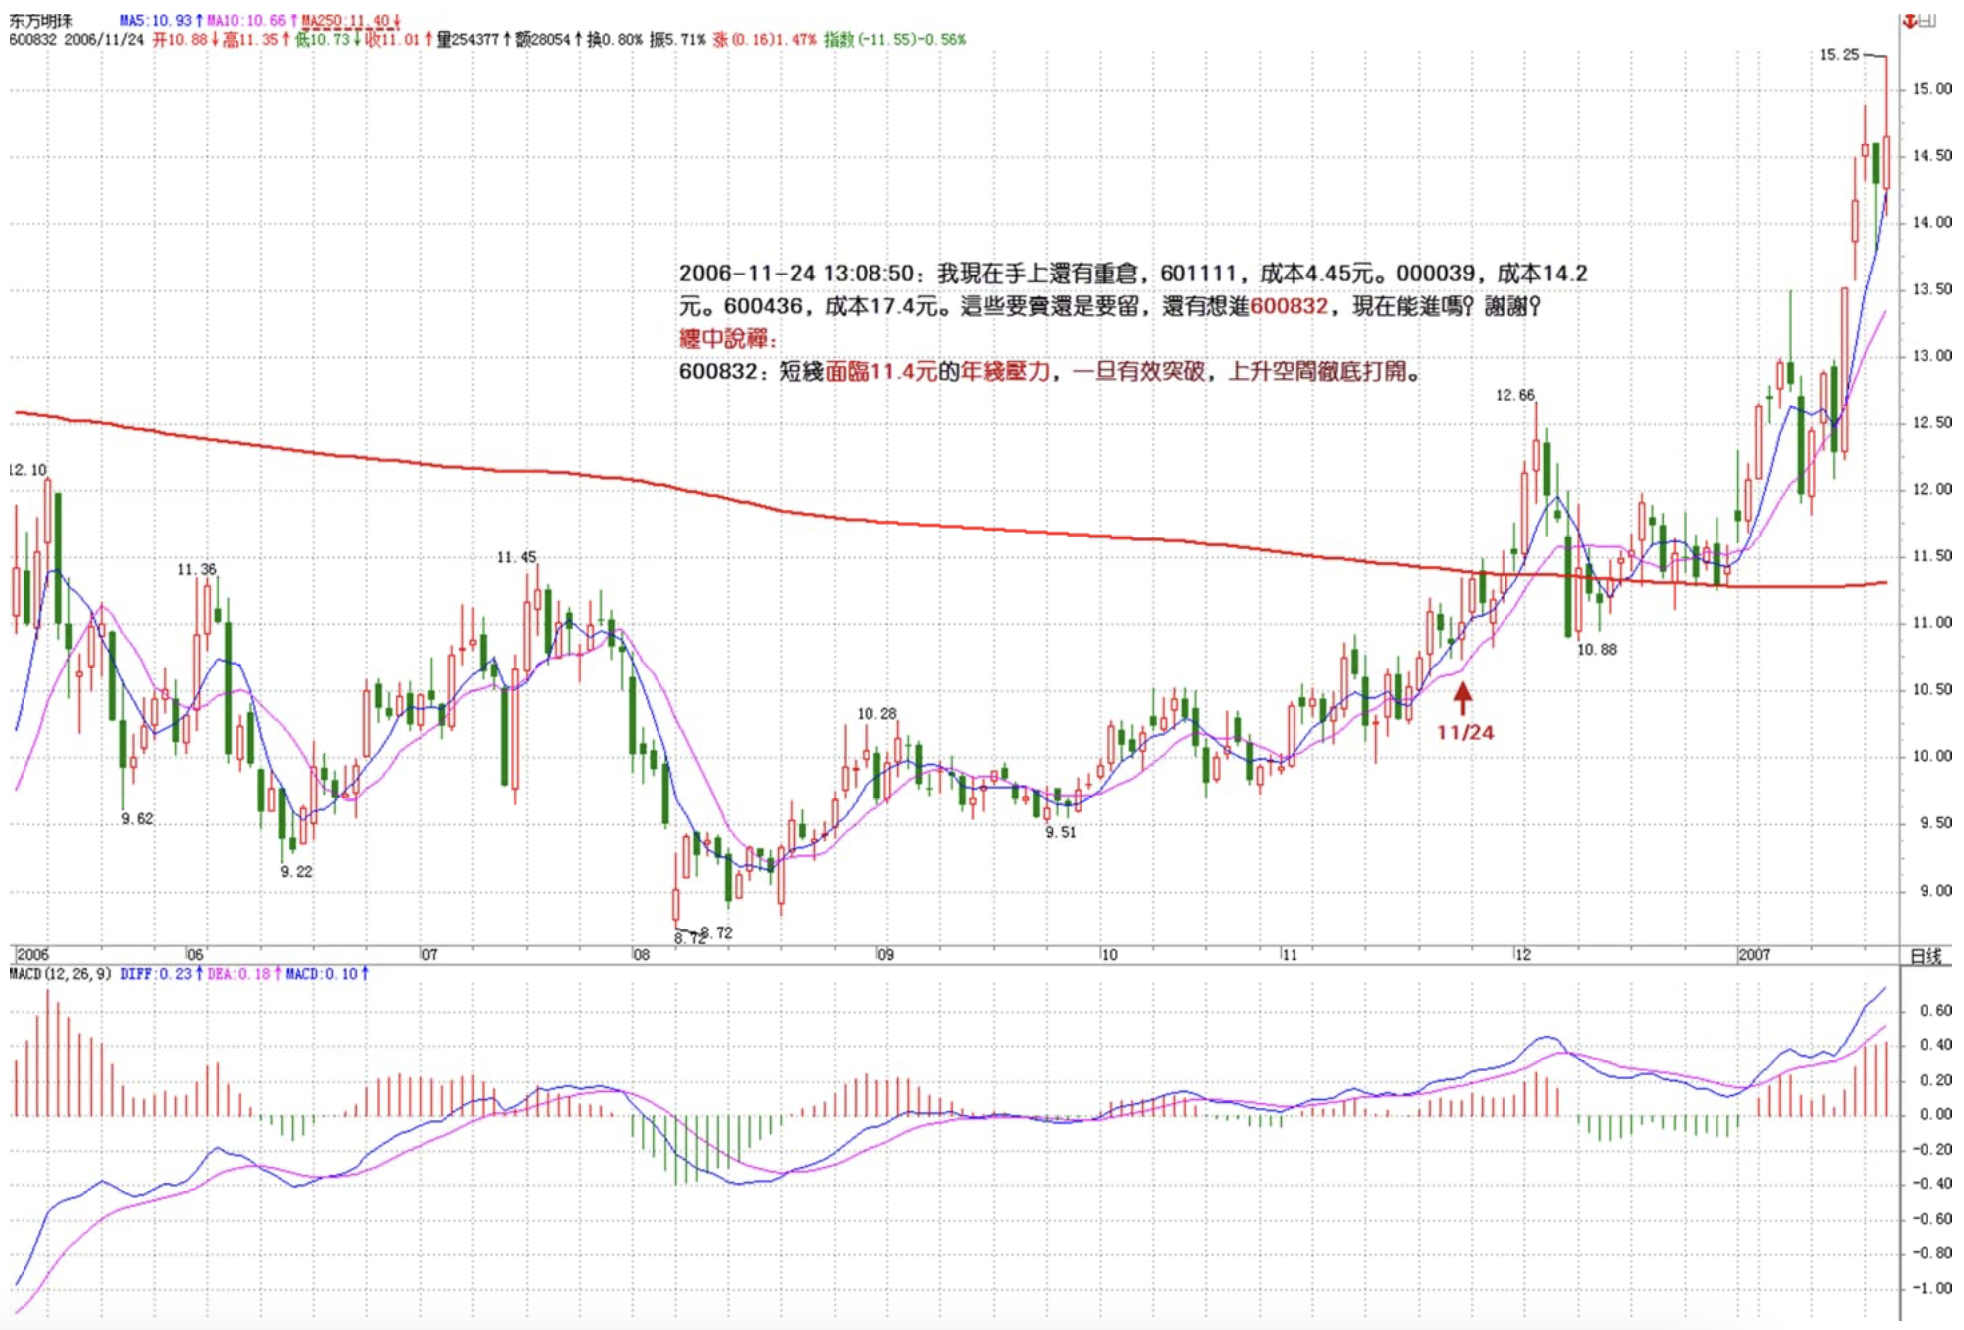Click the red 600832 link in annotation text
1964x1330 pixels.
pyautogui.click(x=1288, y=306)
